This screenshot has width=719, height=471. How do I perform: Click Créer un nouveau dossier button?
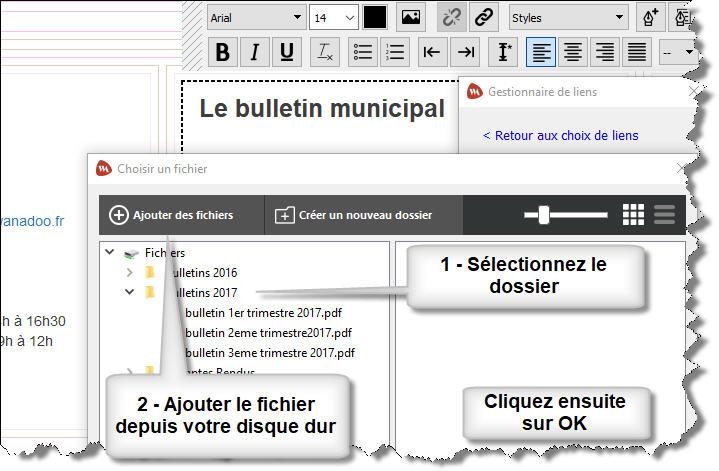click(x=353, y=215)
